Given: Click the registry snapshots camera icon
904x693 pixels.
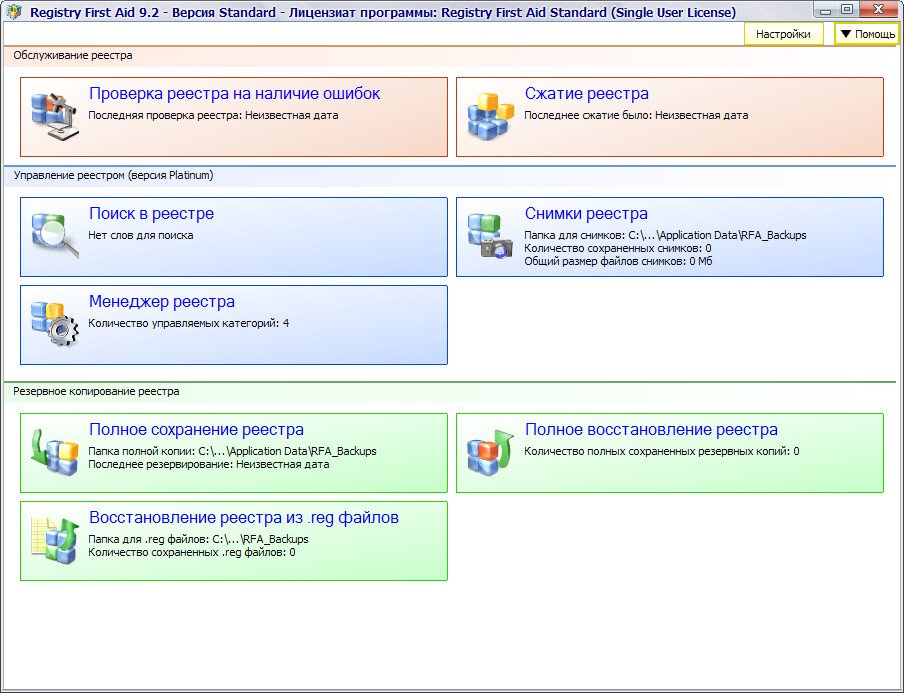Looking at the screenshot, I should [x=491, y=236].
